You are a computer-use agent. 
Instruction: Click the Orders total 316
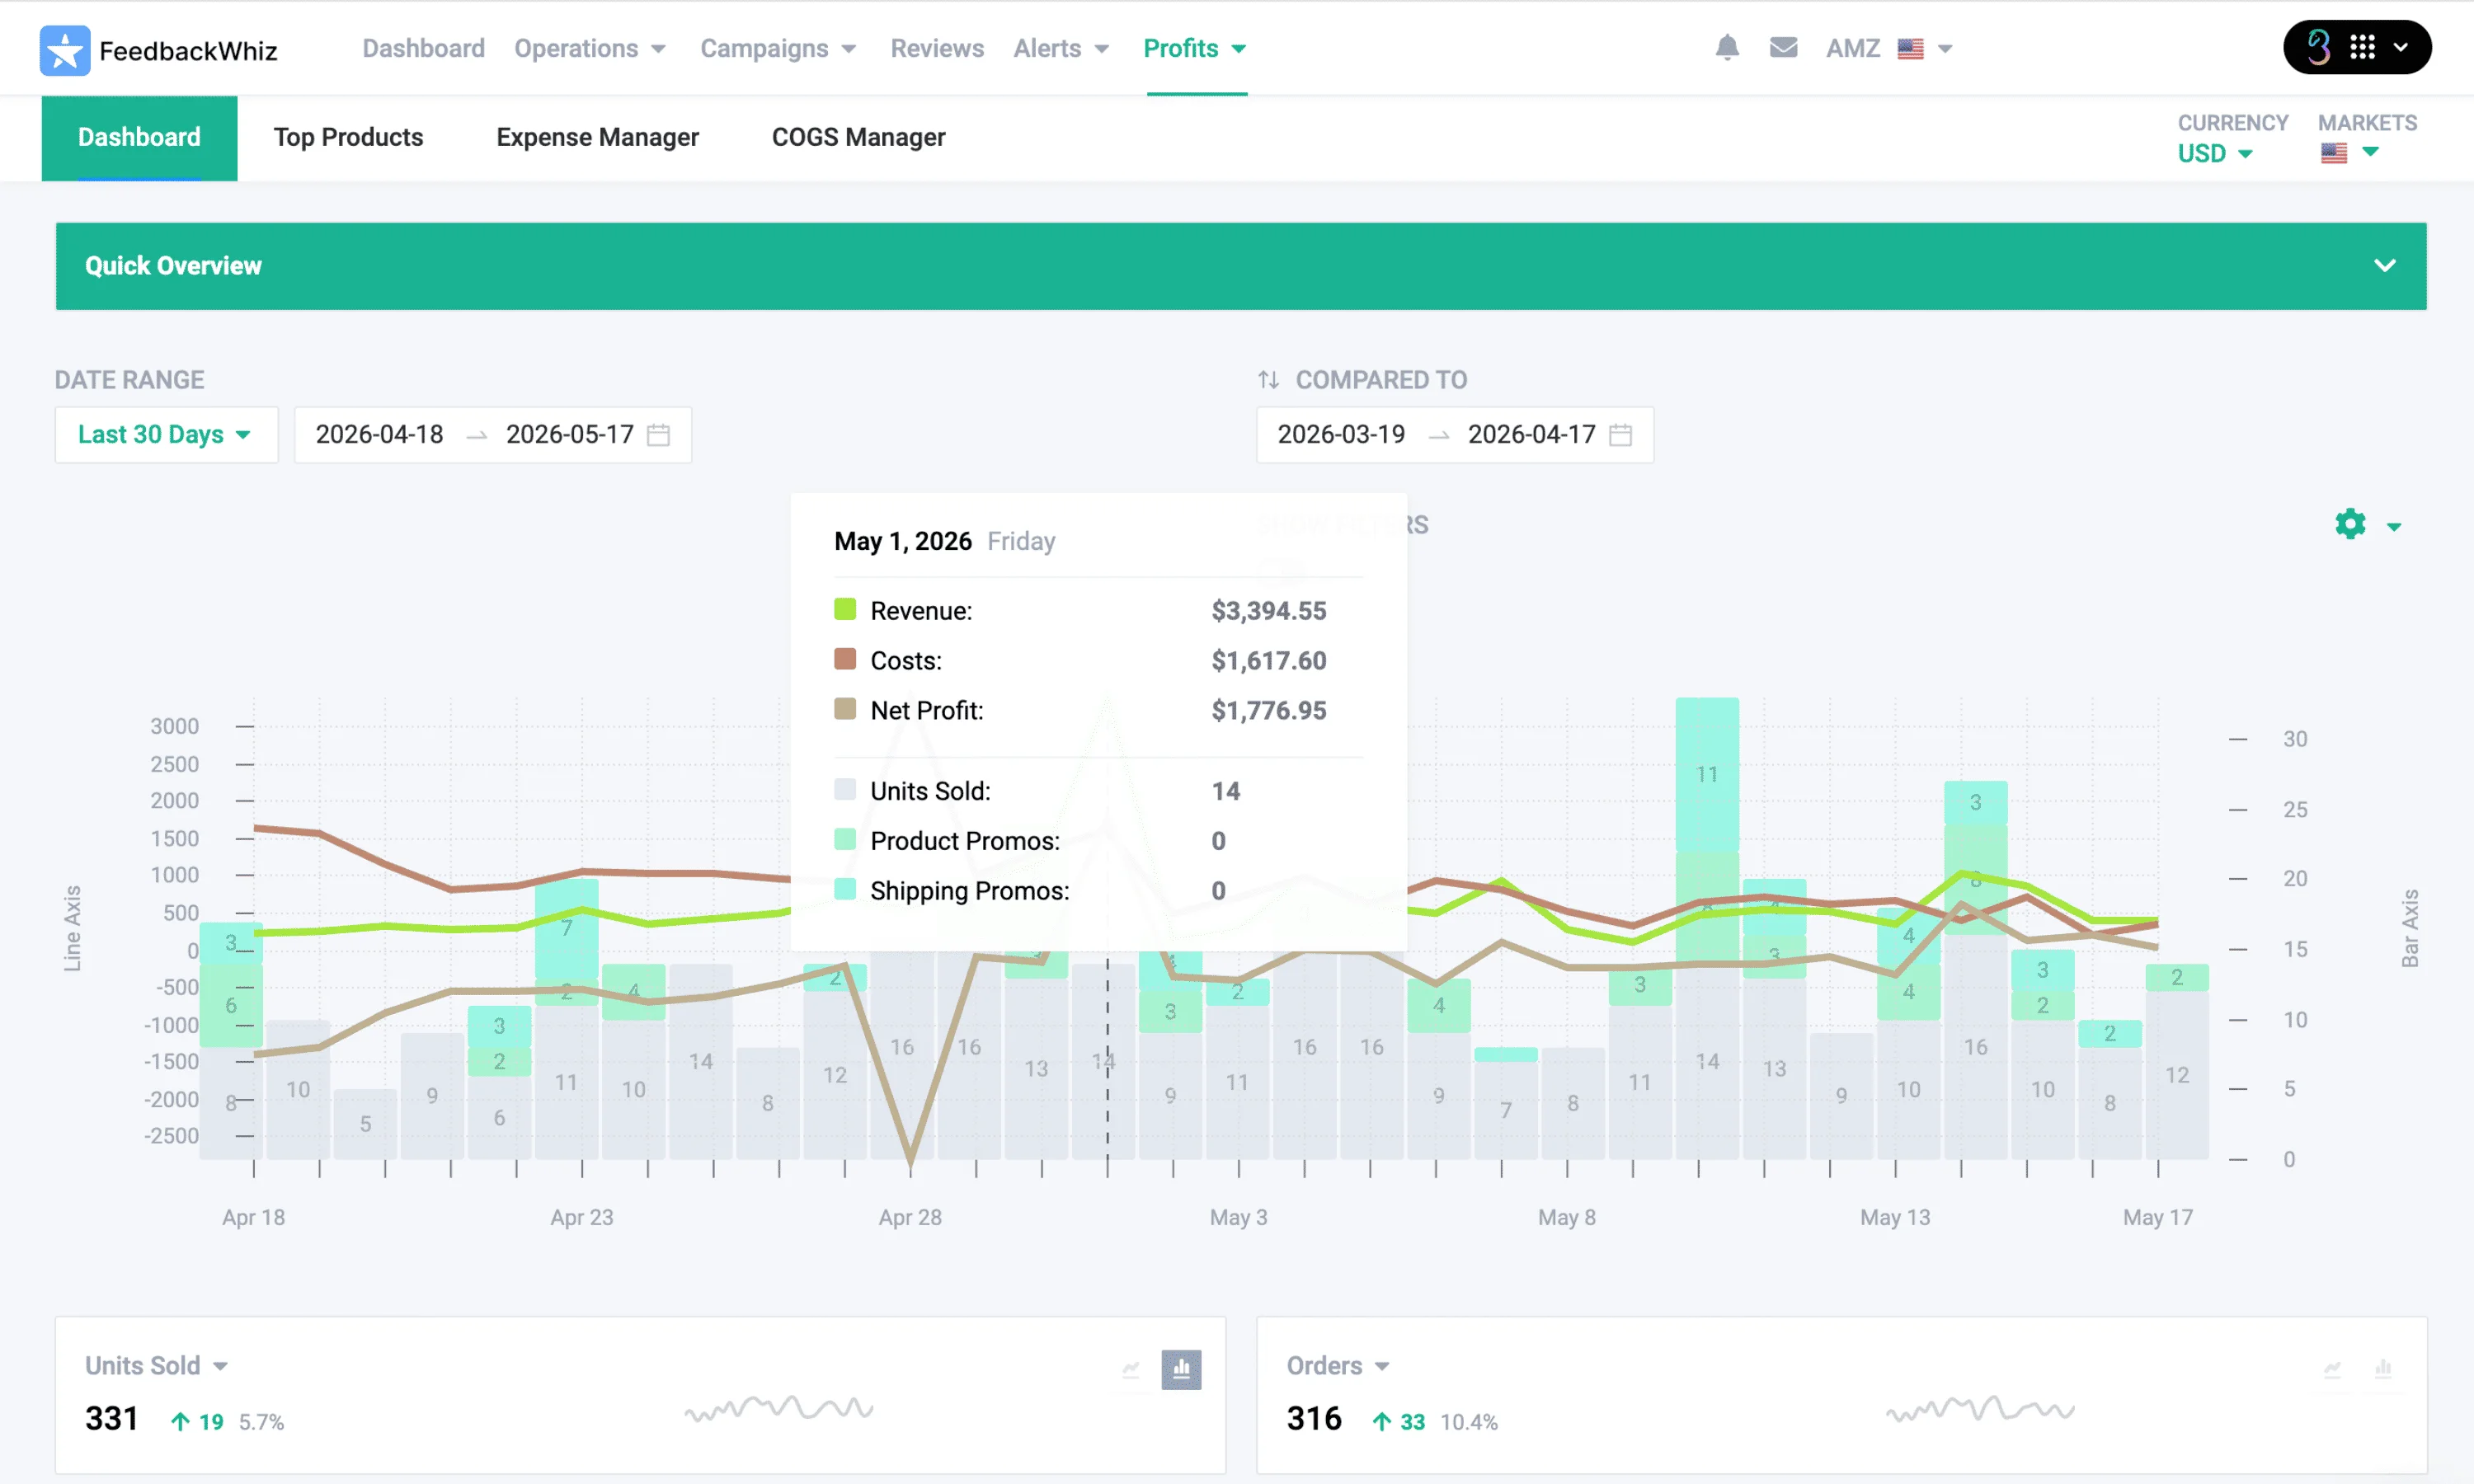[x=1314, y=1418]
